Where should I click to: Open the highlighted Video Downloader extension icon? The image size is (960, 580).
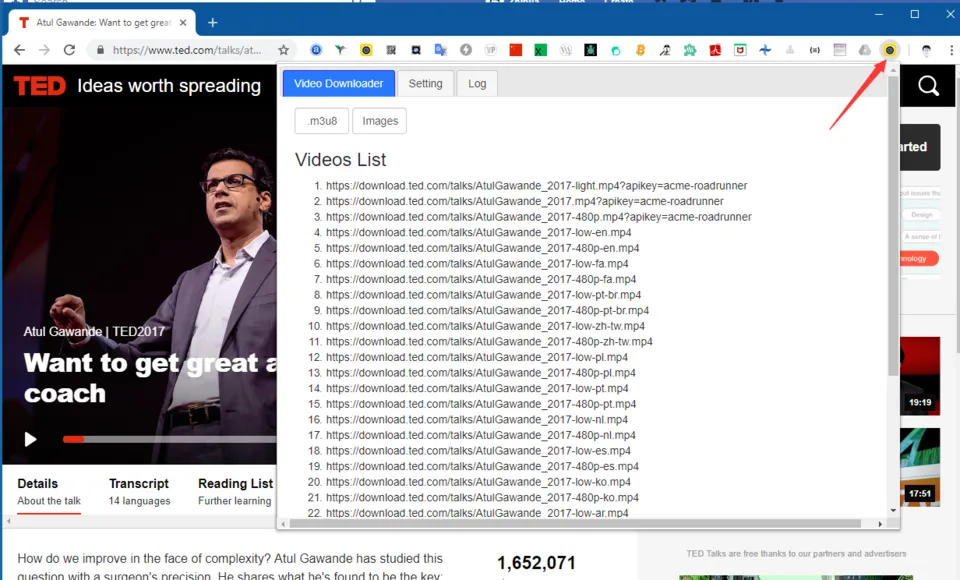890,50
